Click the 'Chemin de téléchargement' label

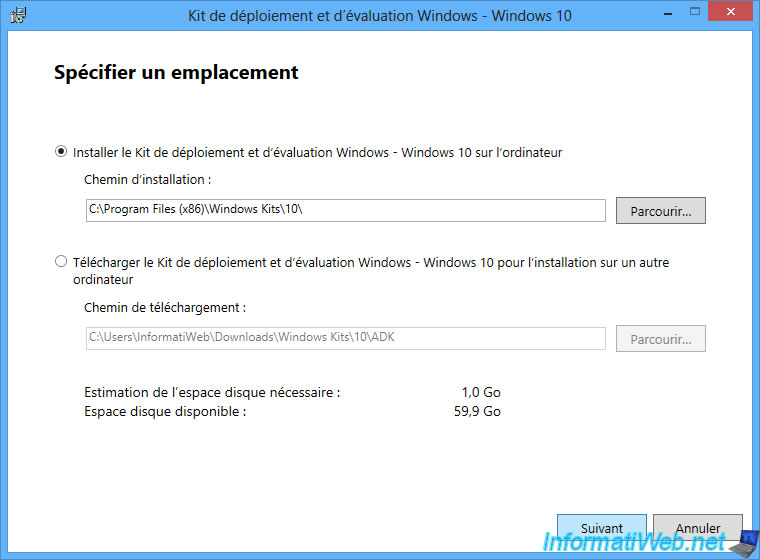point(164,308)
